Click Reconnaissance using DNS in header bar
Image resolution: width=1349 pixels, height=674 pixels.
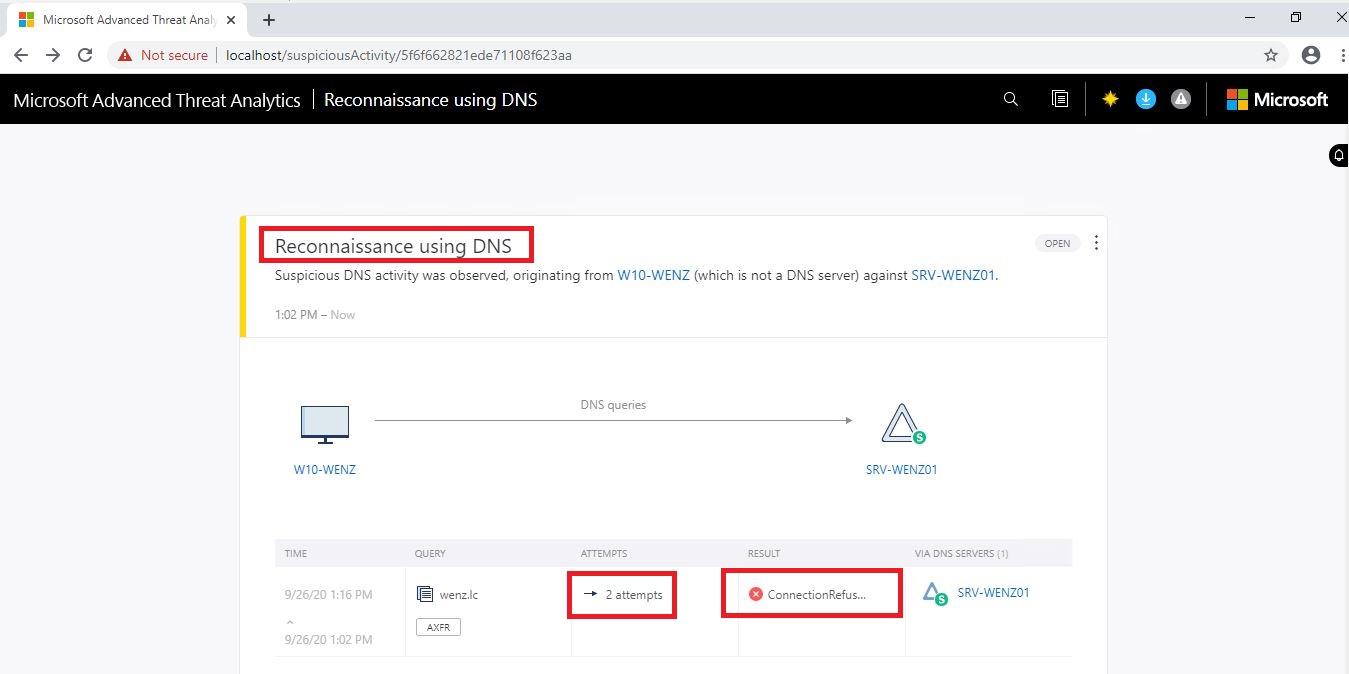click(430, 100)
